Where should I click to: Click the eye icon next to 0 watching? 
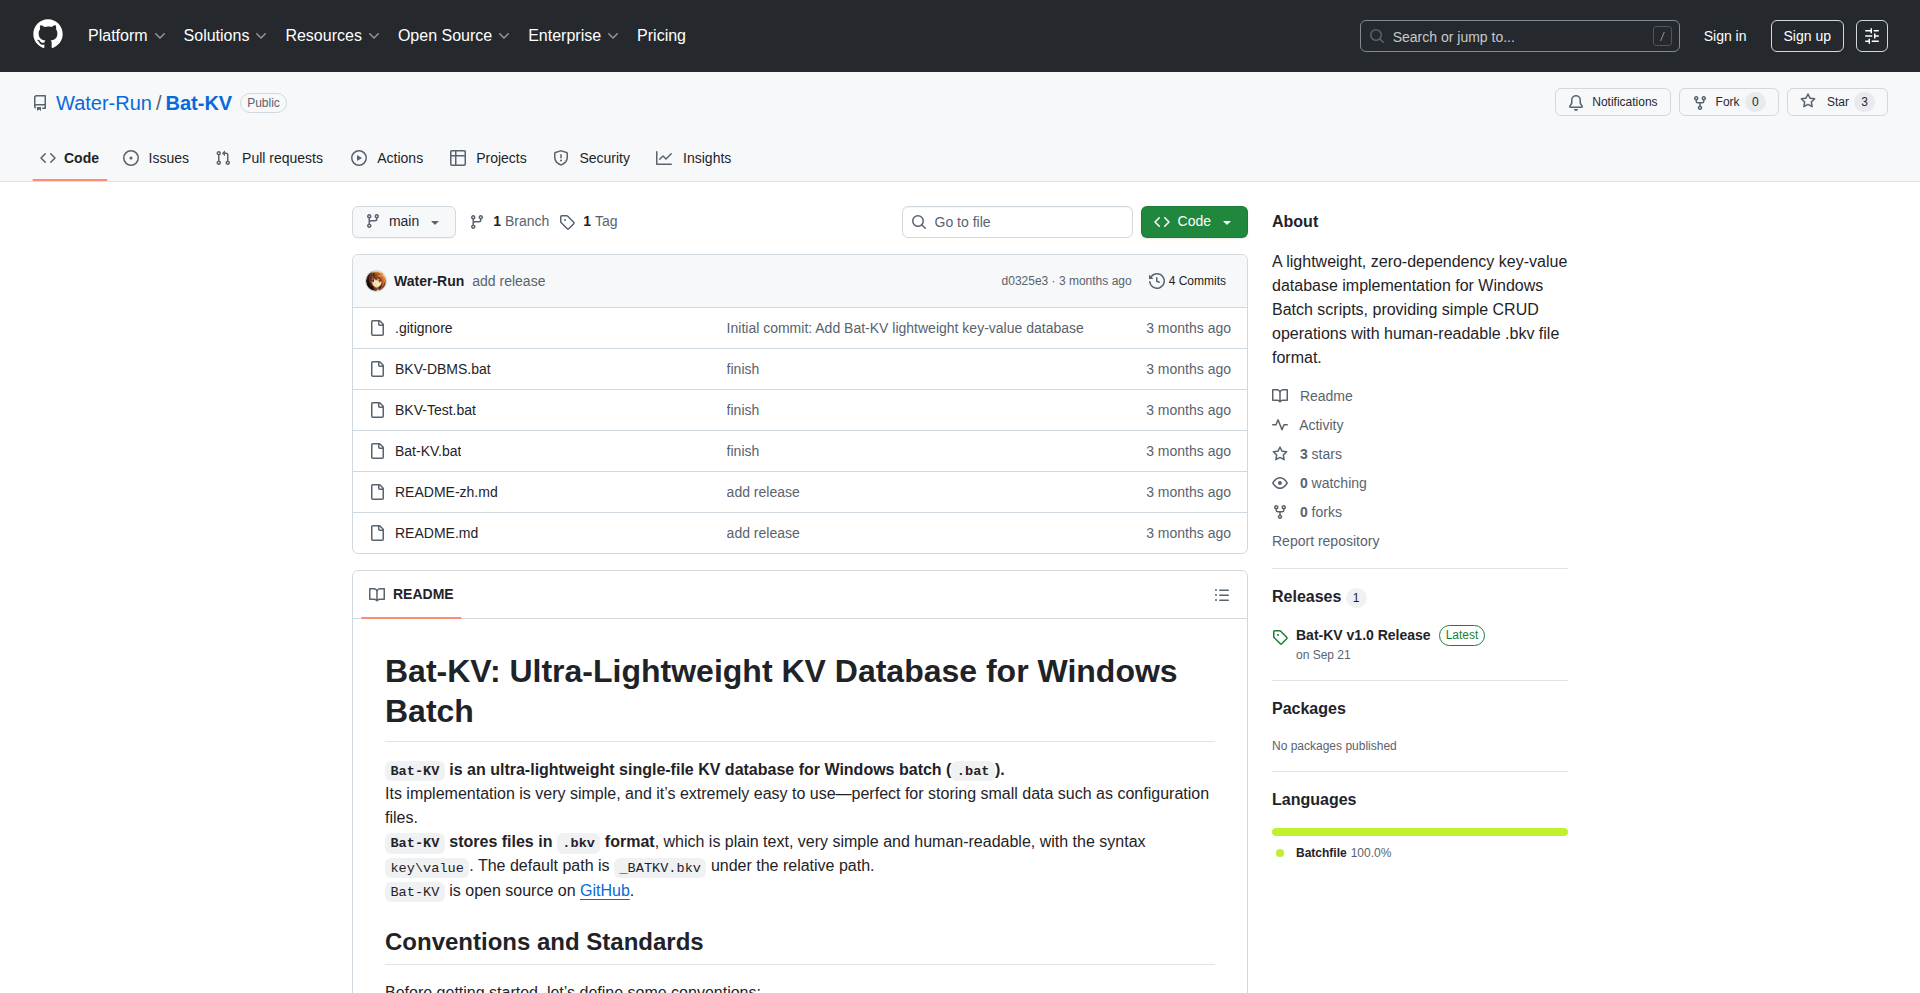click(x=1280, y=483)
